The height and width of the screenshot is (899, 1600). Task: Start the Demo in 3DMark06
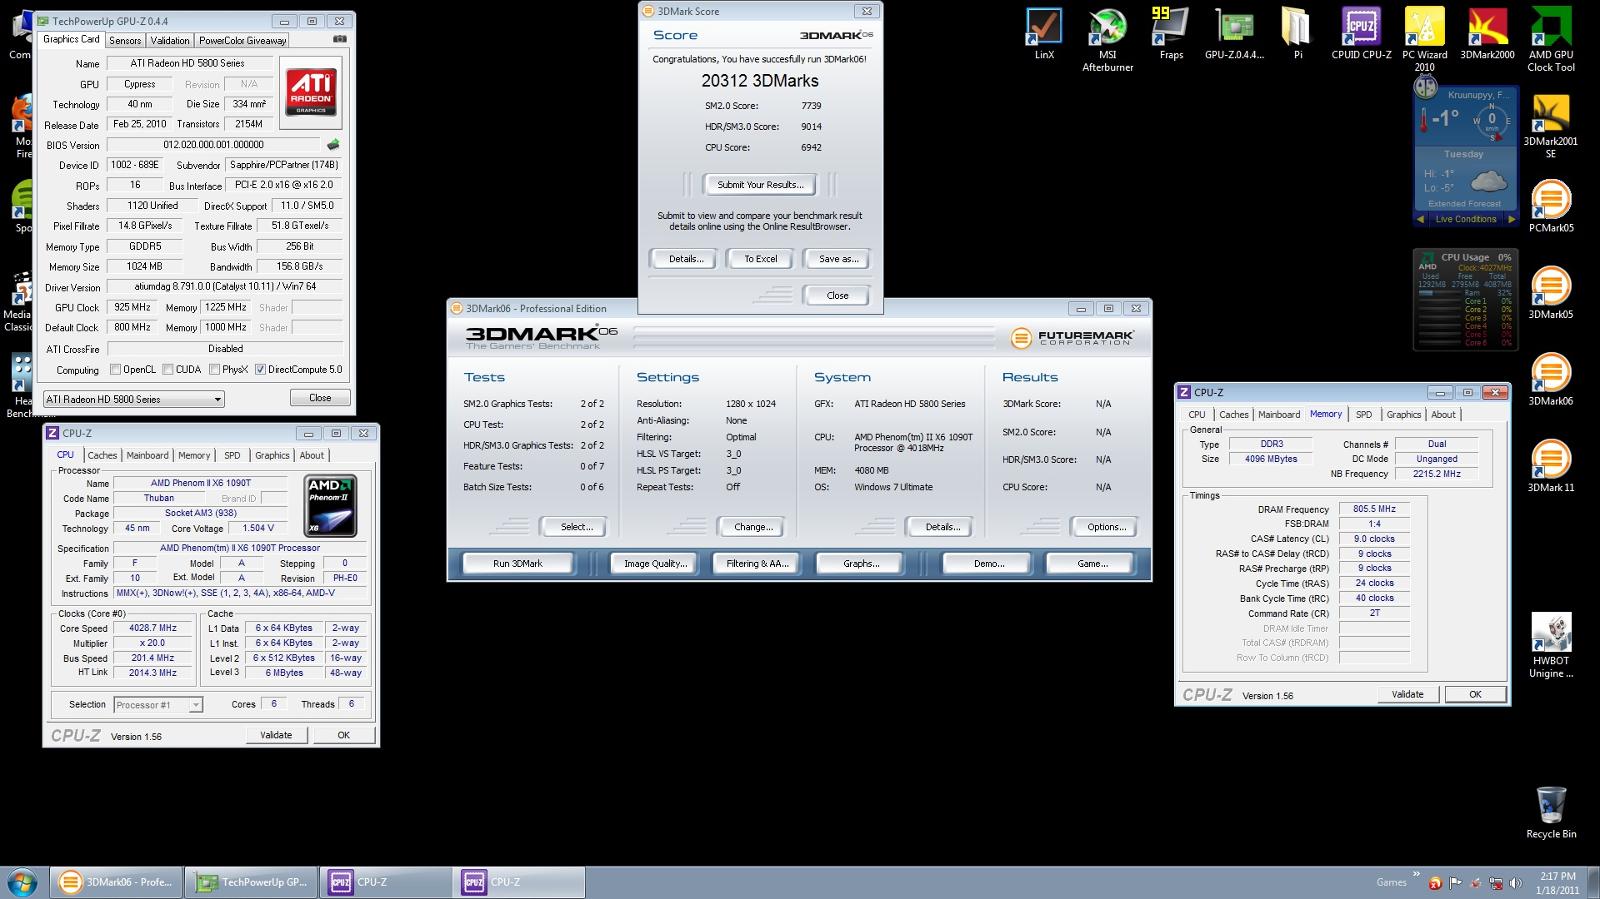coord(988,564)
